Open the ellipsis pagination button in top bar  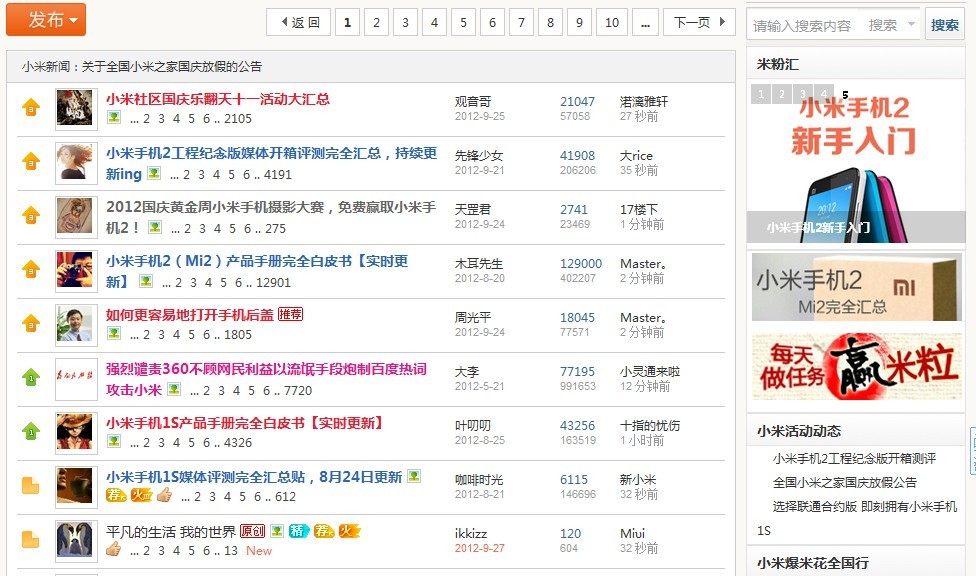click(645, 22)
